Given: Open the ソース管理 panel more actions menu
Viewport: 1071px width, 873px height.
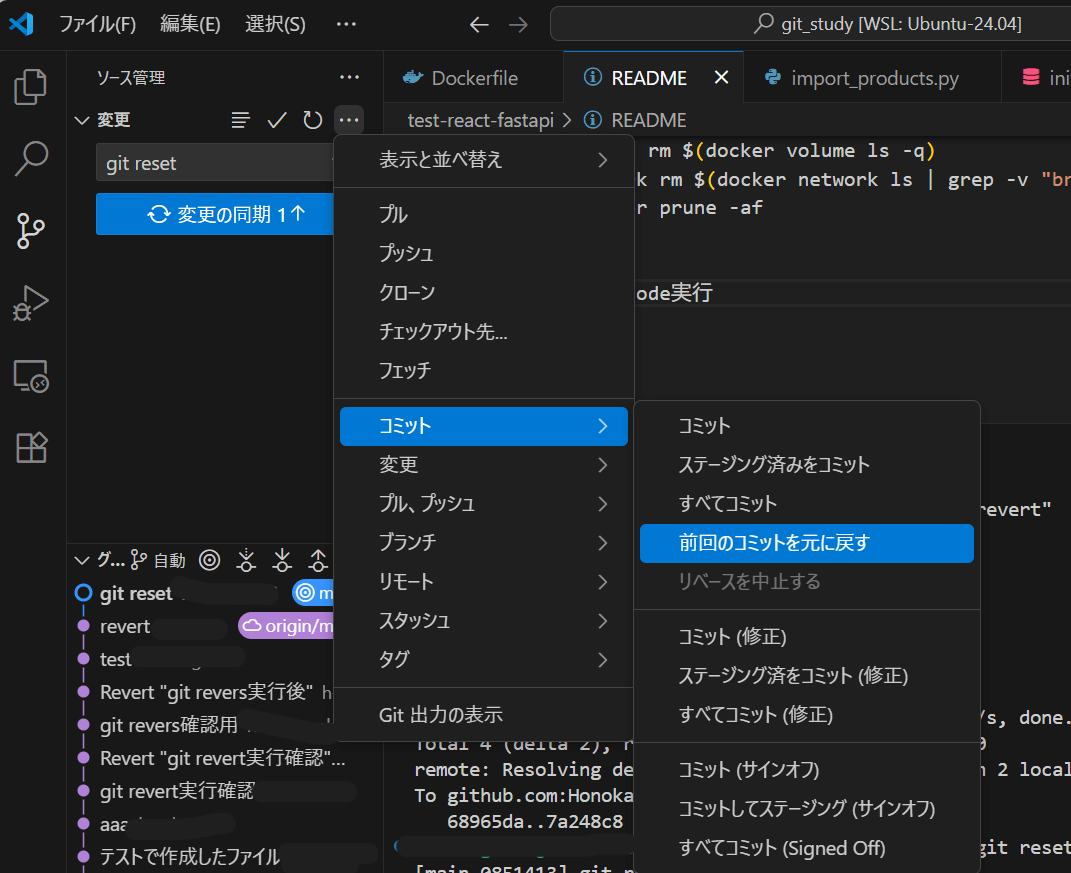Looking at the screenshot, I should [349, 78].
